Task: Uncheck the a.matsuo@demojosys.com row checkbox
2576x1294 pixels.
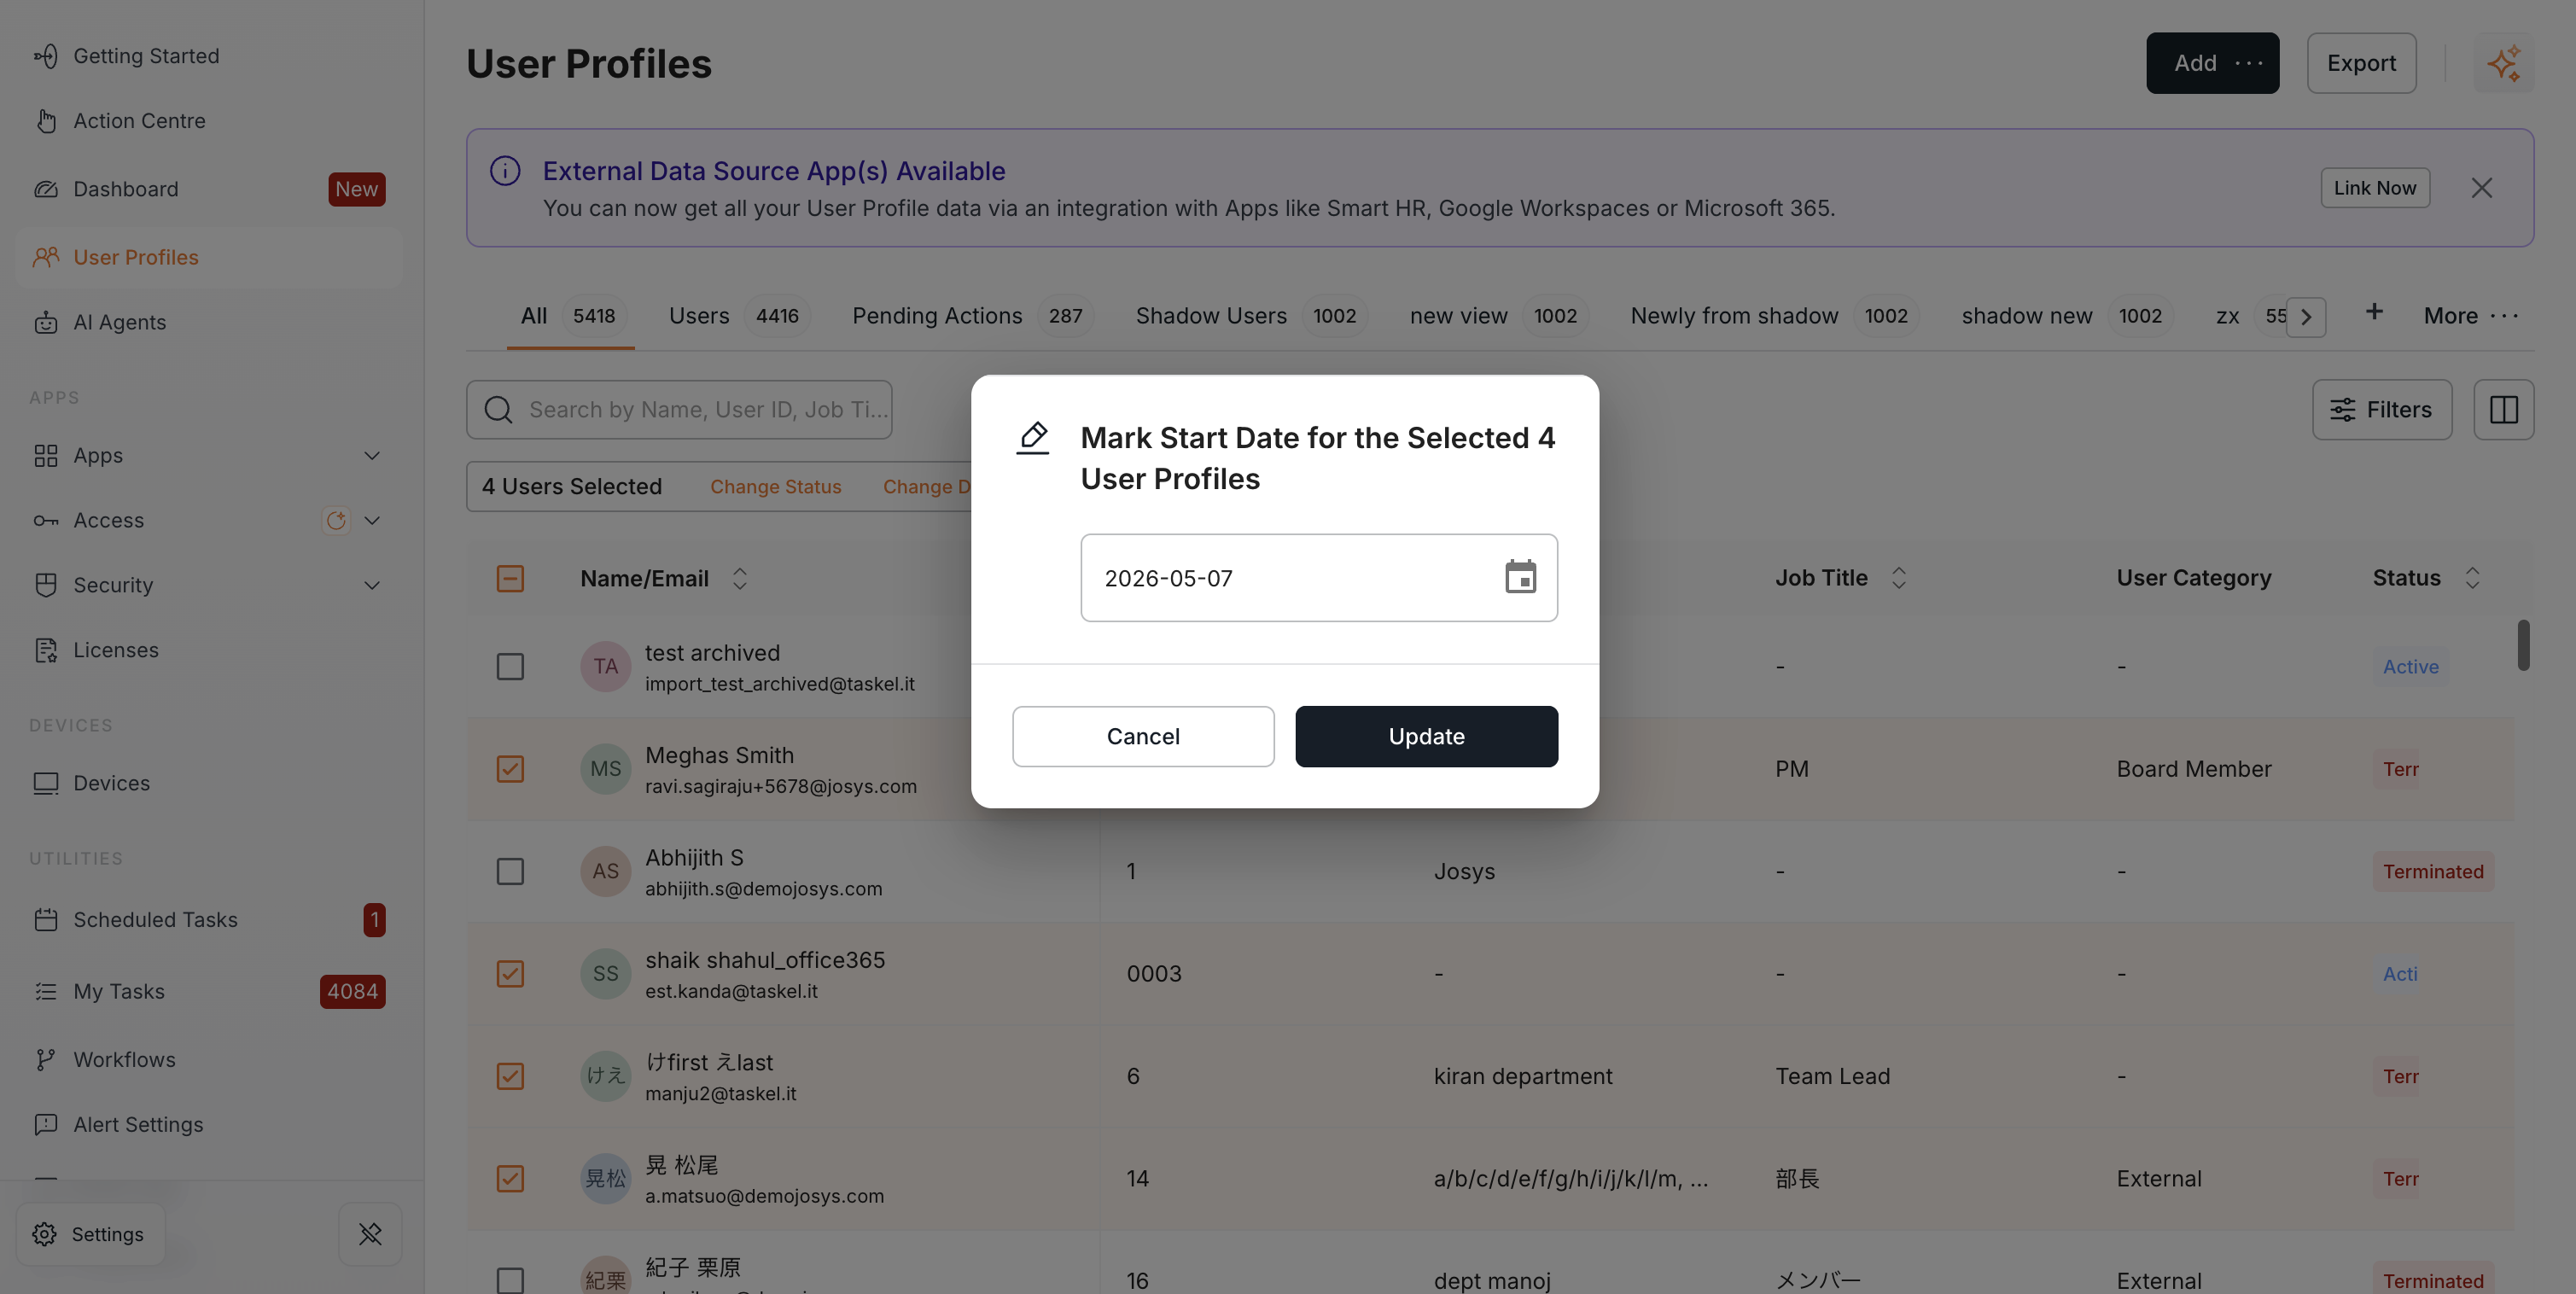Action: 510,1178
